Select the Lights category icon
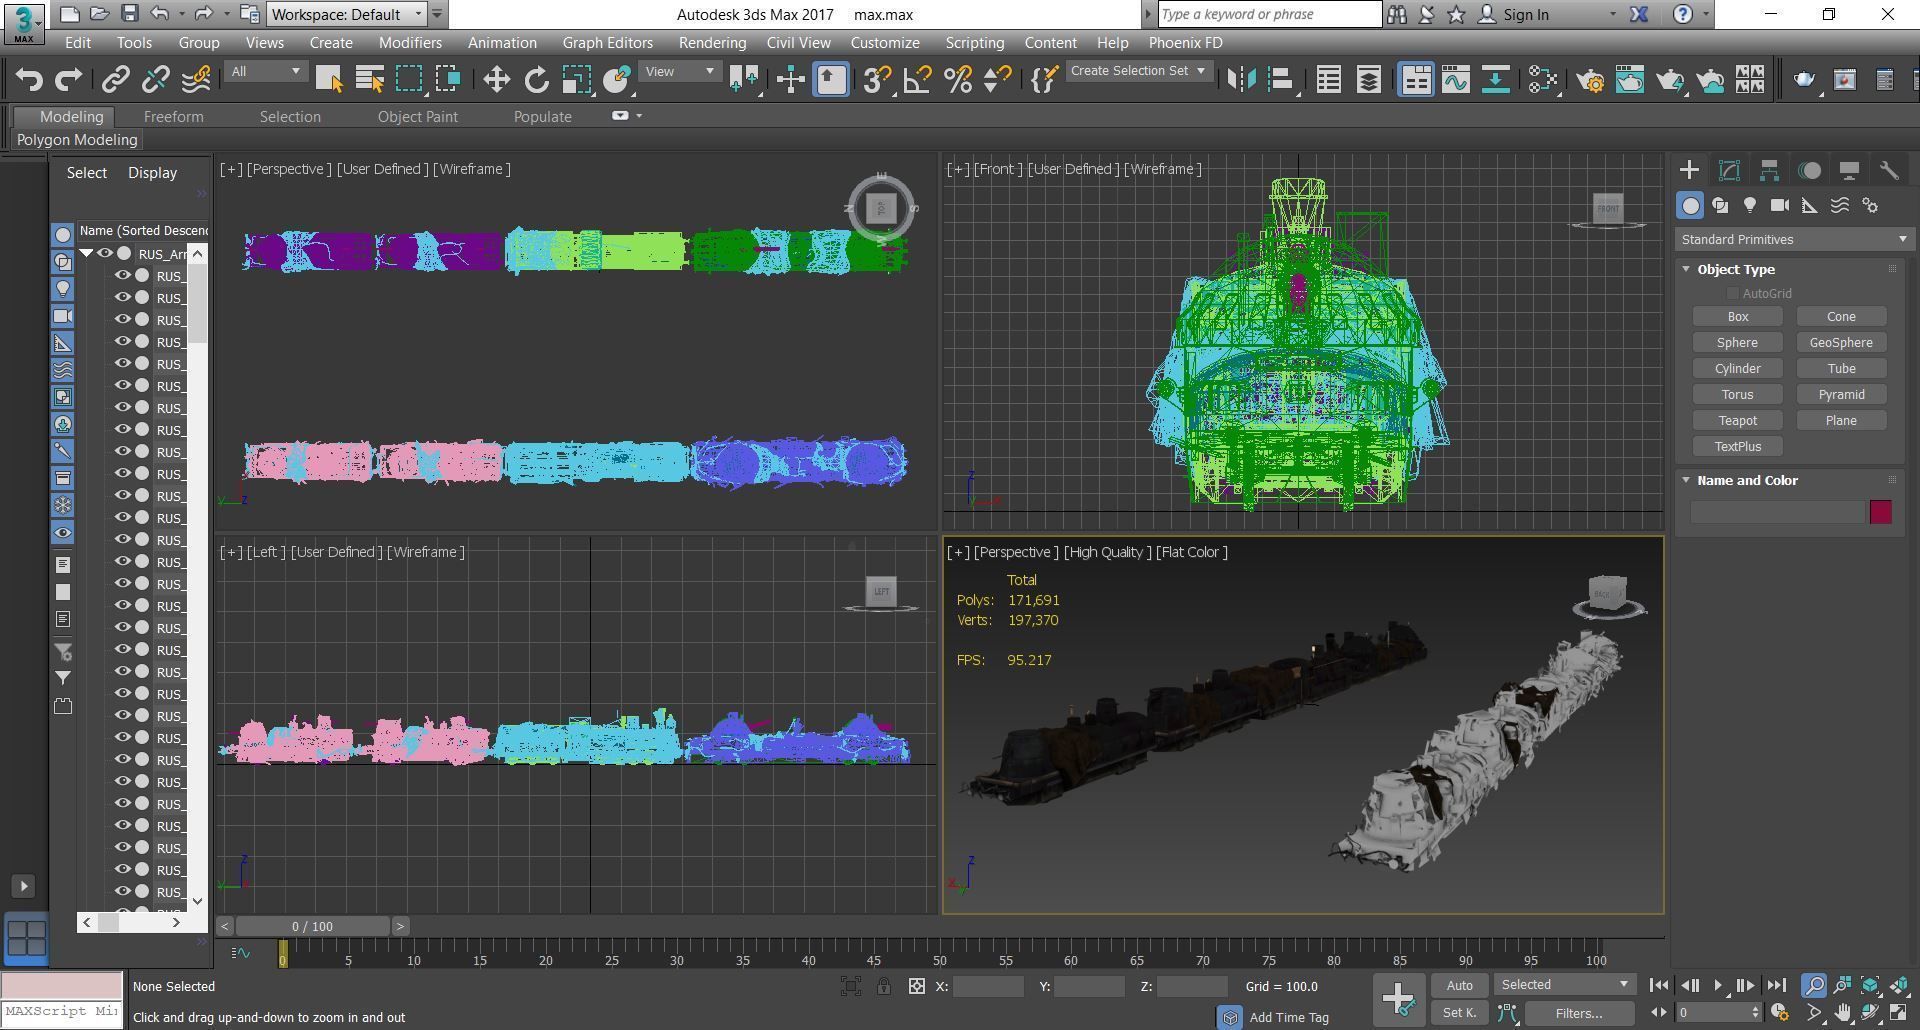Viewport: 1920px width, 1030px height. click(1750, 205)
